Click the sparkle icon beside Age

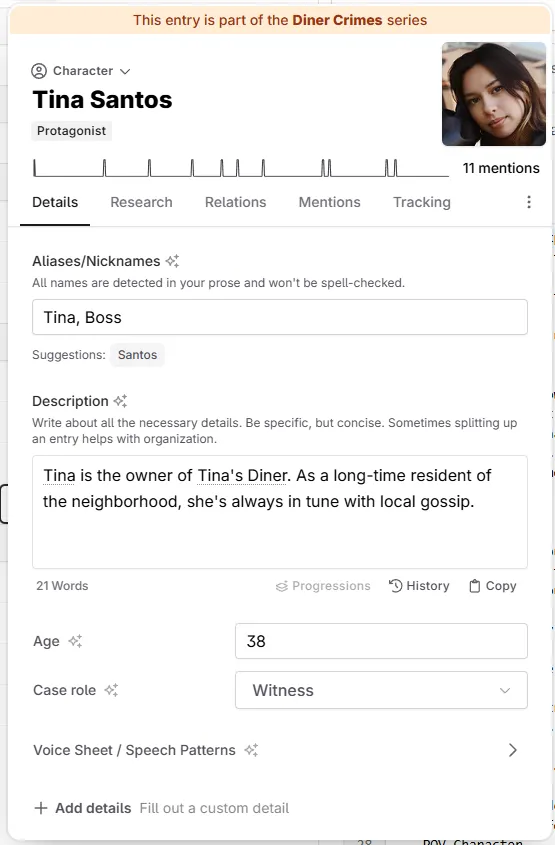coord(75,641)
